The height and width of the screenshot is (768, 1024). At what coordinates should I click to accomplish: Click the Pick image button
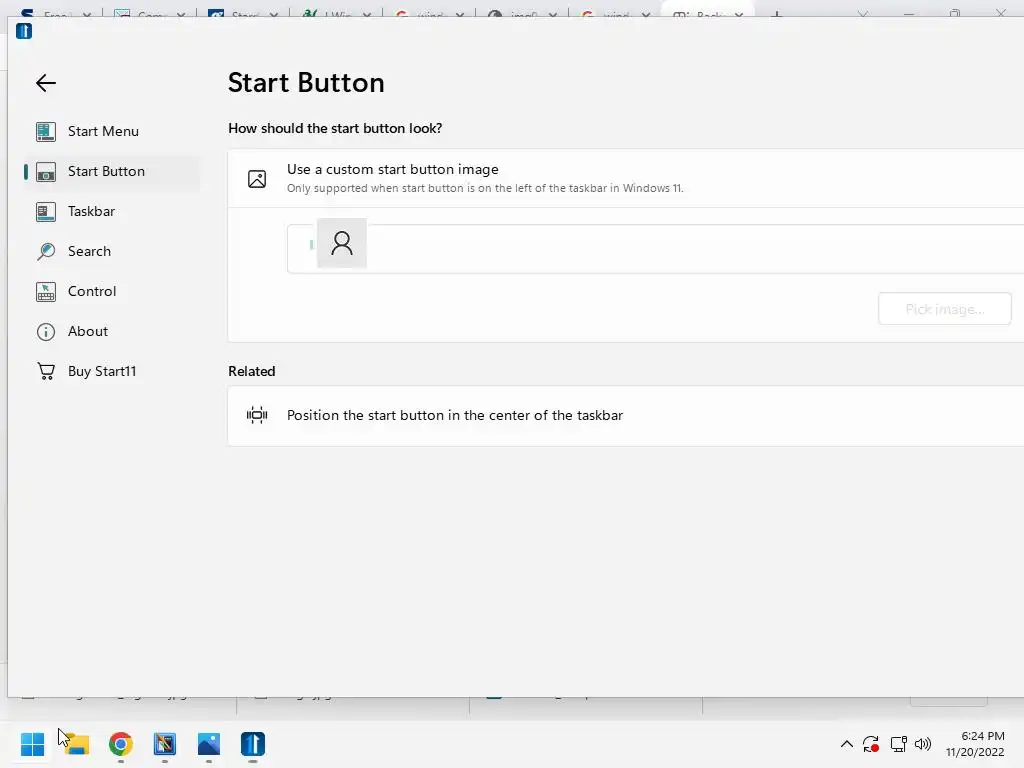[x=944, y=309]
